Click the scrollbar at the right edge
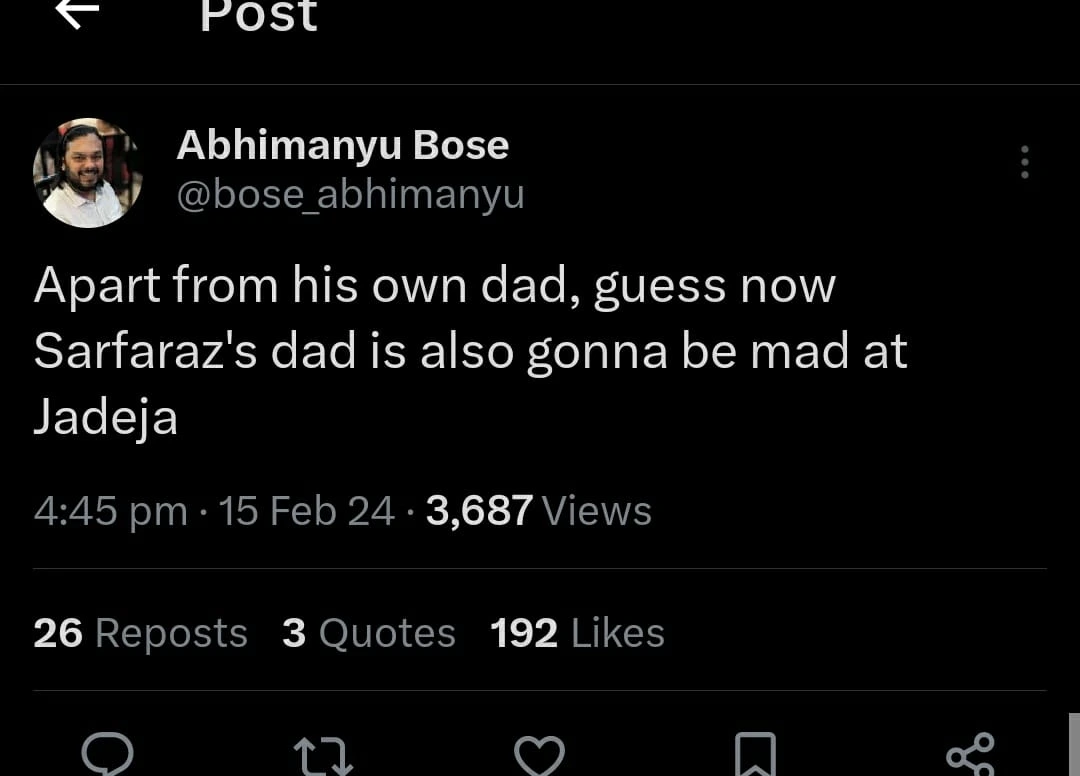 1073,744
